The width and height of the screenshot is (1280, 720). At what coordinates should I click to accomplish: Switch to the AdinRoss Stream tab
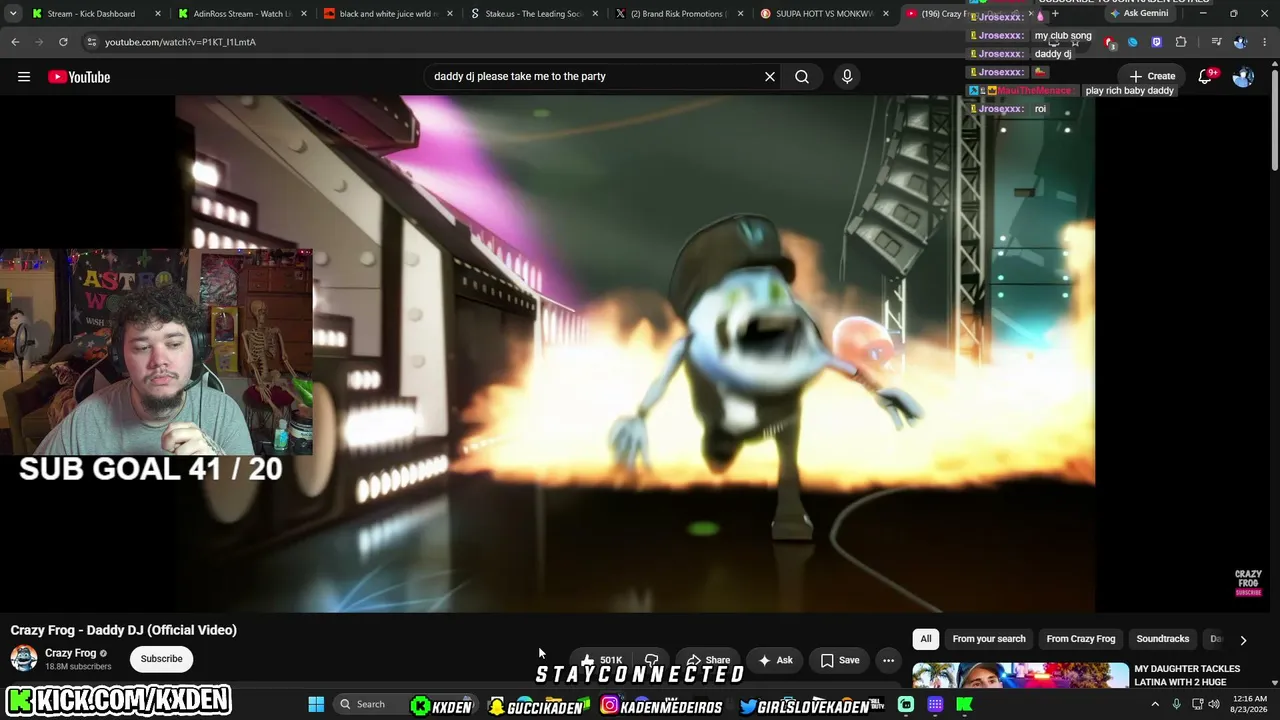(x=242, y=14)
